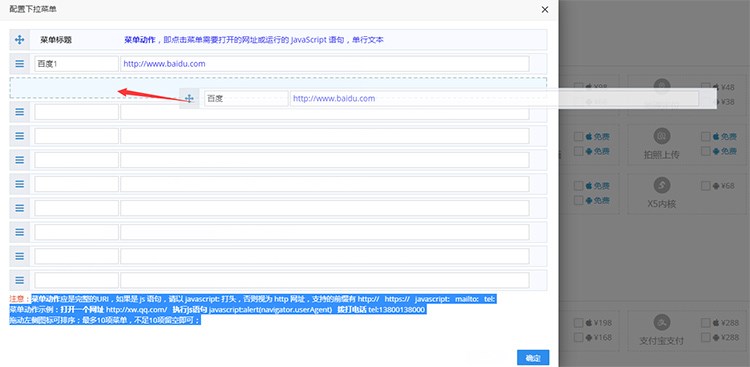Click the 配置下拉菜单 dialog title
Image resolution: width=750 pixels, height=367 pixels.
click(x=33, y=9)
